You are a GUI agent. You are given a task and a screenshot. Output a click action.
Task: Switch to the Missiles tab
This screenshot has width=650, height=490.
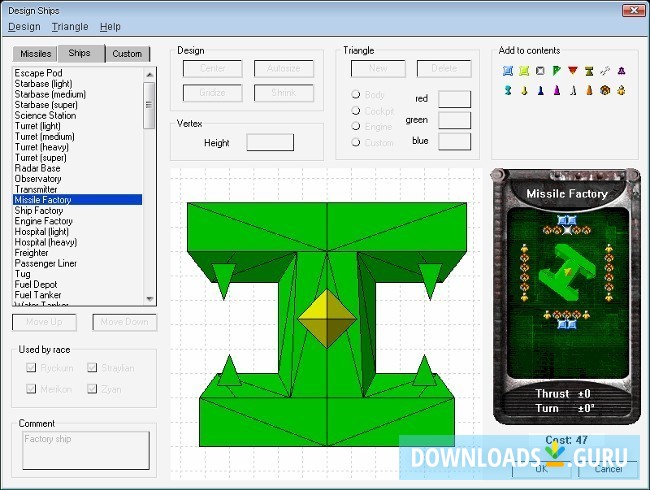click(x=36, y=54)
